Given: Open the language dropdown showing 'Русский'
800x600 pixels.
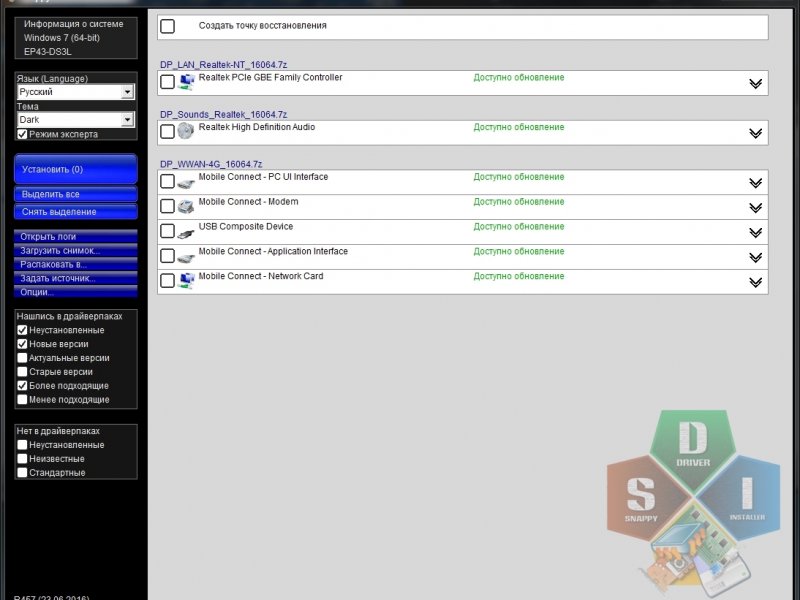Looking at the screenshot, I should pos(76,92).
